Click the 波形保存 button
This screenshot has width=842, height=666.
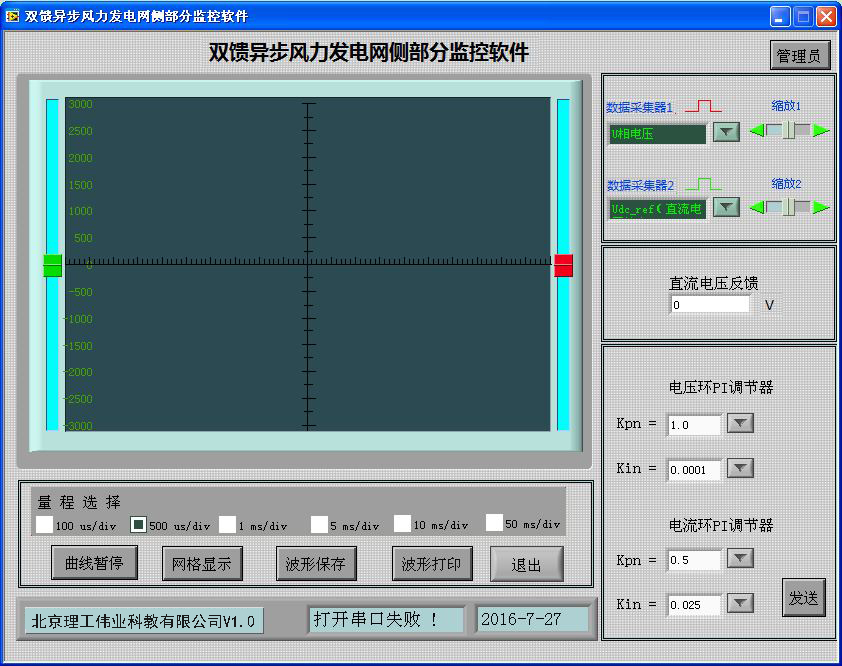click(317, 563)
